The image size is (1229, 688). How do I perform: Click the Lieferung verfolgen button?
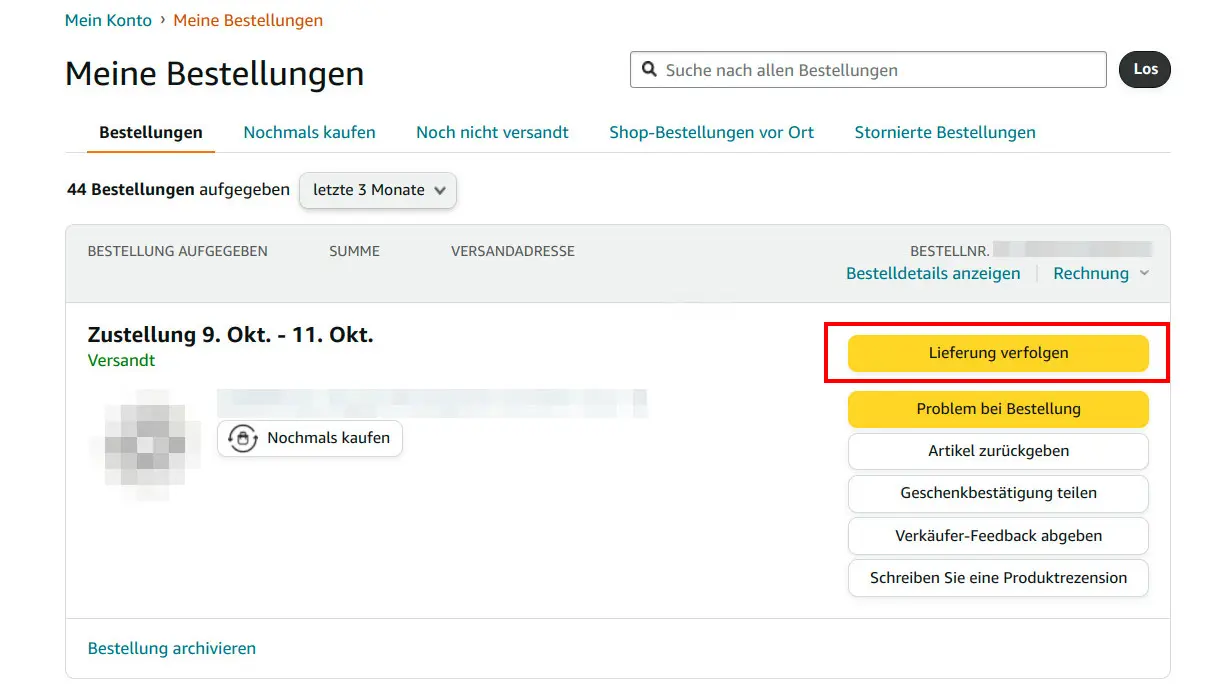click(998, 353)
